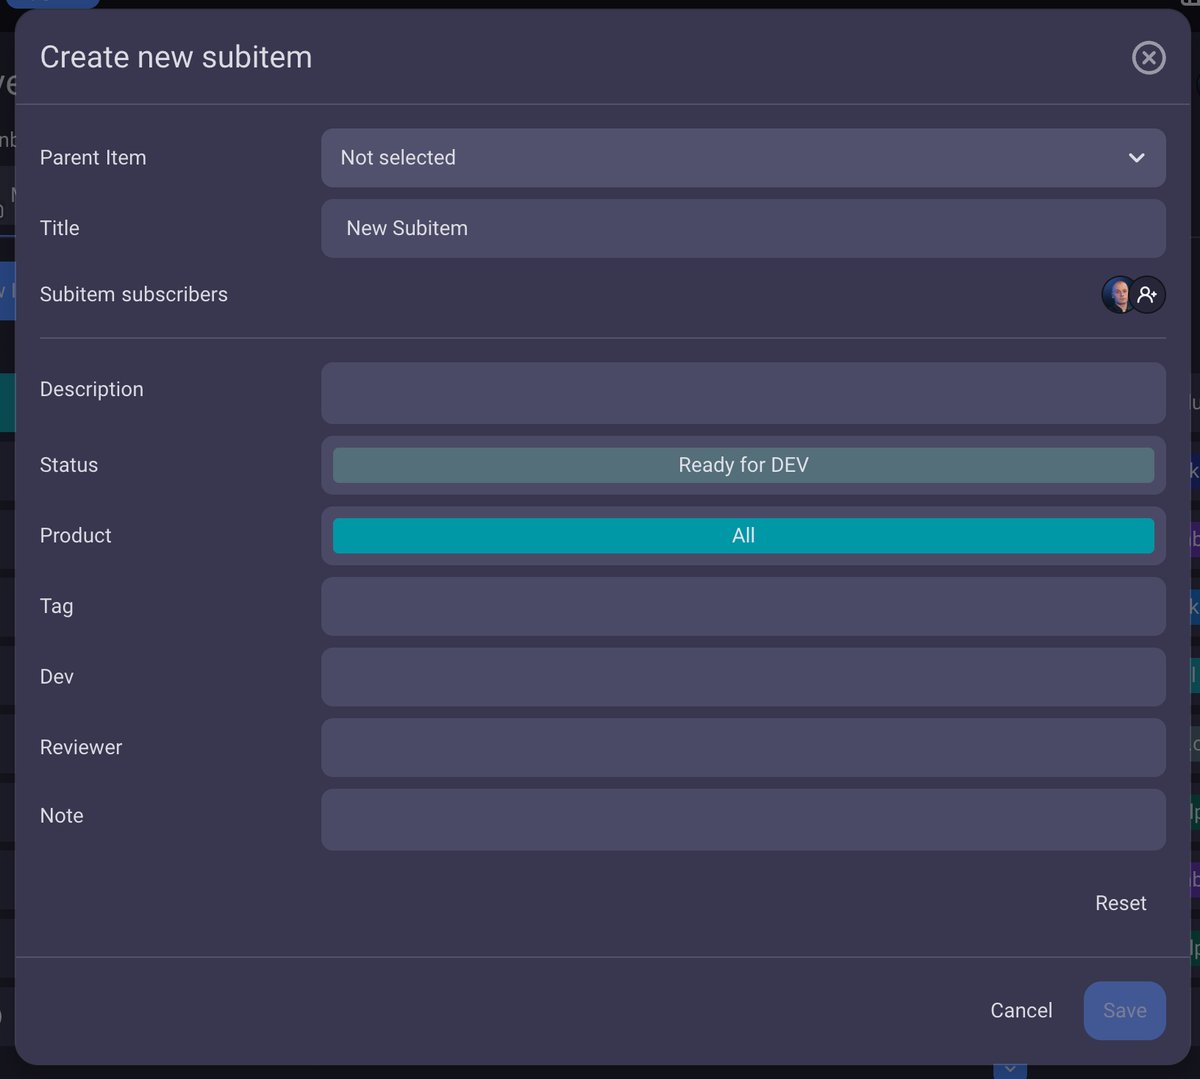Select the "Create new subitem" heading

click(x=176, y=57)
